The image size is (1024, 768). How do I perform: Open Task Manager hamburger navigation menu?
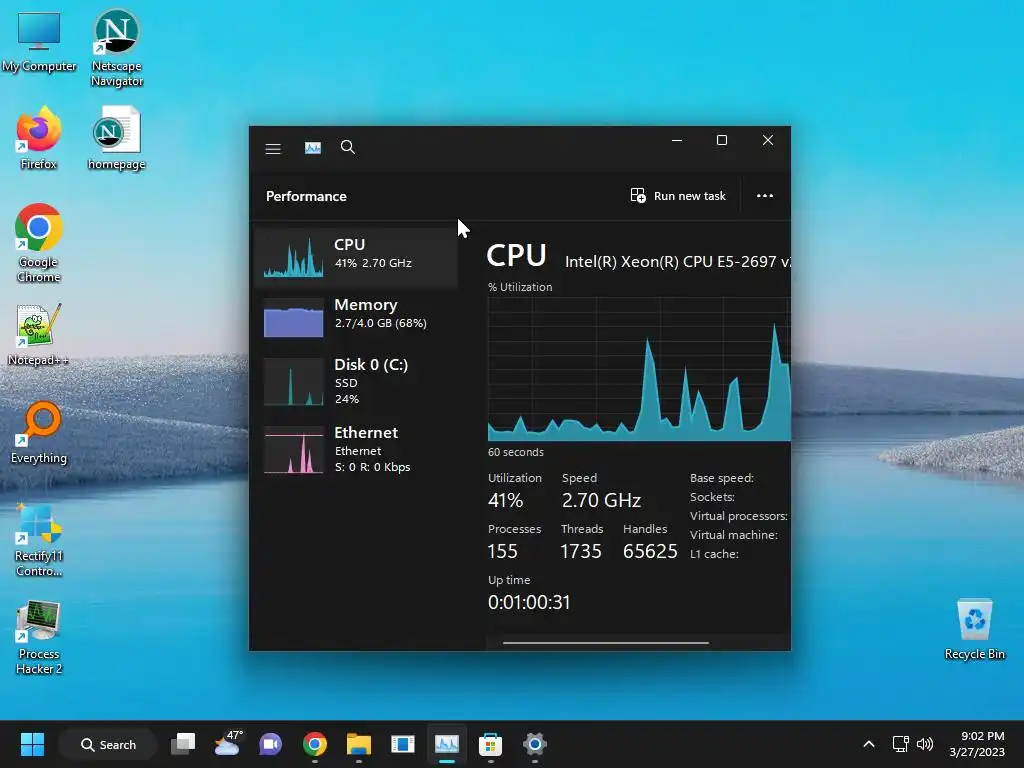click(273, 149)
